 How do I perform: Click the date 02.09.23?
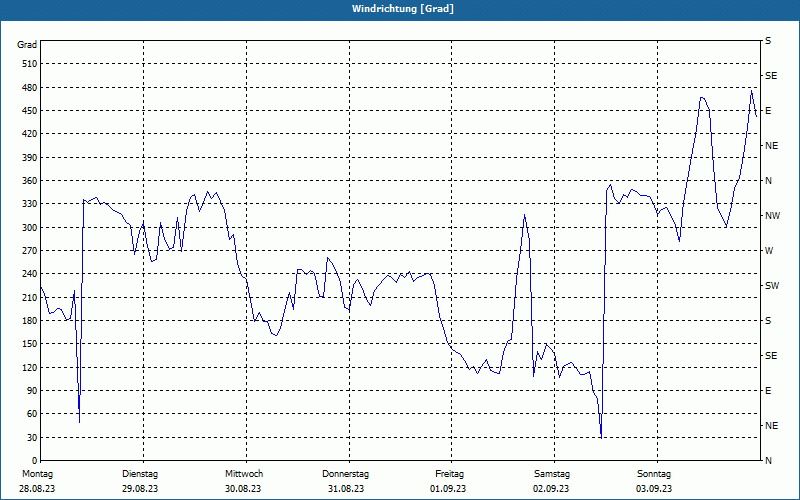point(551,489)
